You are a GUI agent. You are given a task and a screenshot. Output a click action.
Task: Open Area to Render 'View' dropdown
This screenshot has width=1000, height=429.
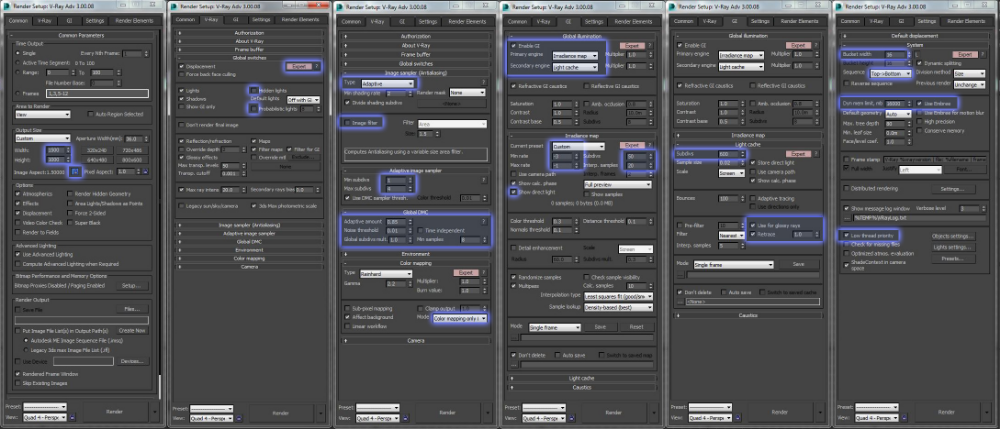click(43, 115)
